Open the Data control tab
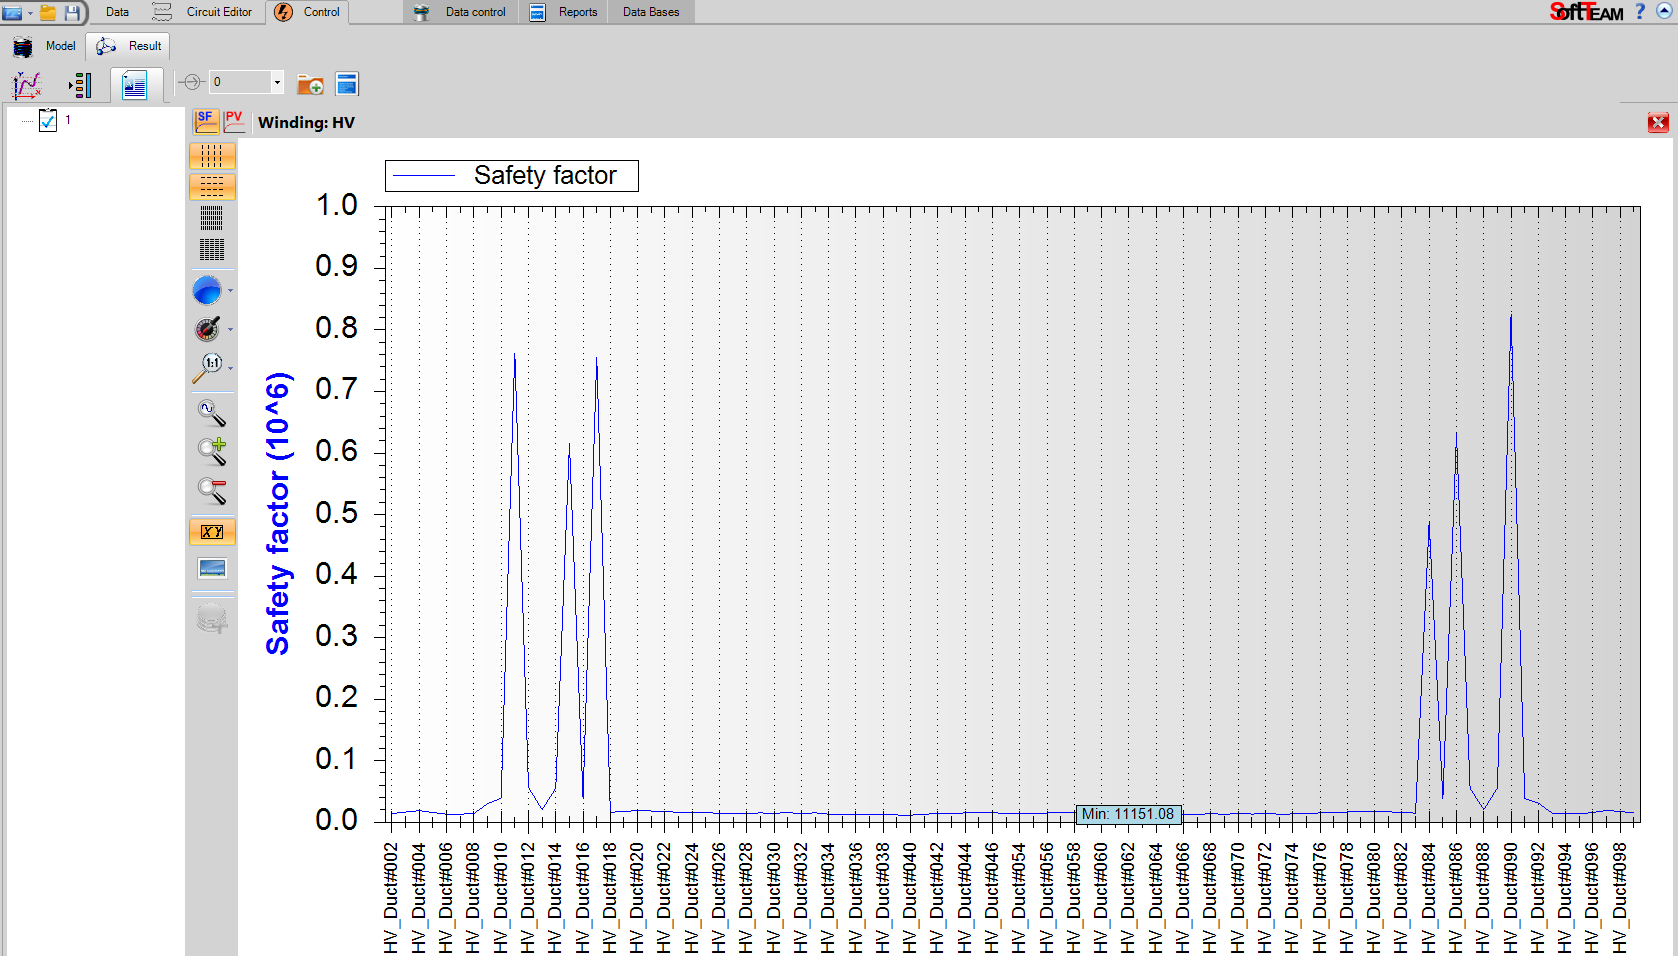 461,12
